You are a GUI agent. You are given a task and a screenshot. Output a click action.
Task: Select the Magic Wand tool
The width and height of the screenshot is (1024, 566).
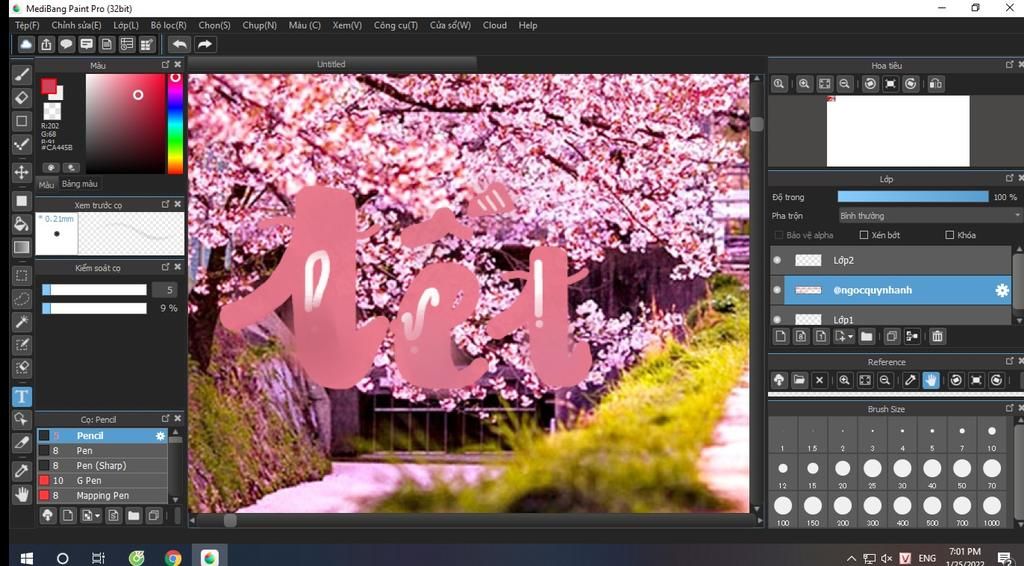(x=22, y=321)
